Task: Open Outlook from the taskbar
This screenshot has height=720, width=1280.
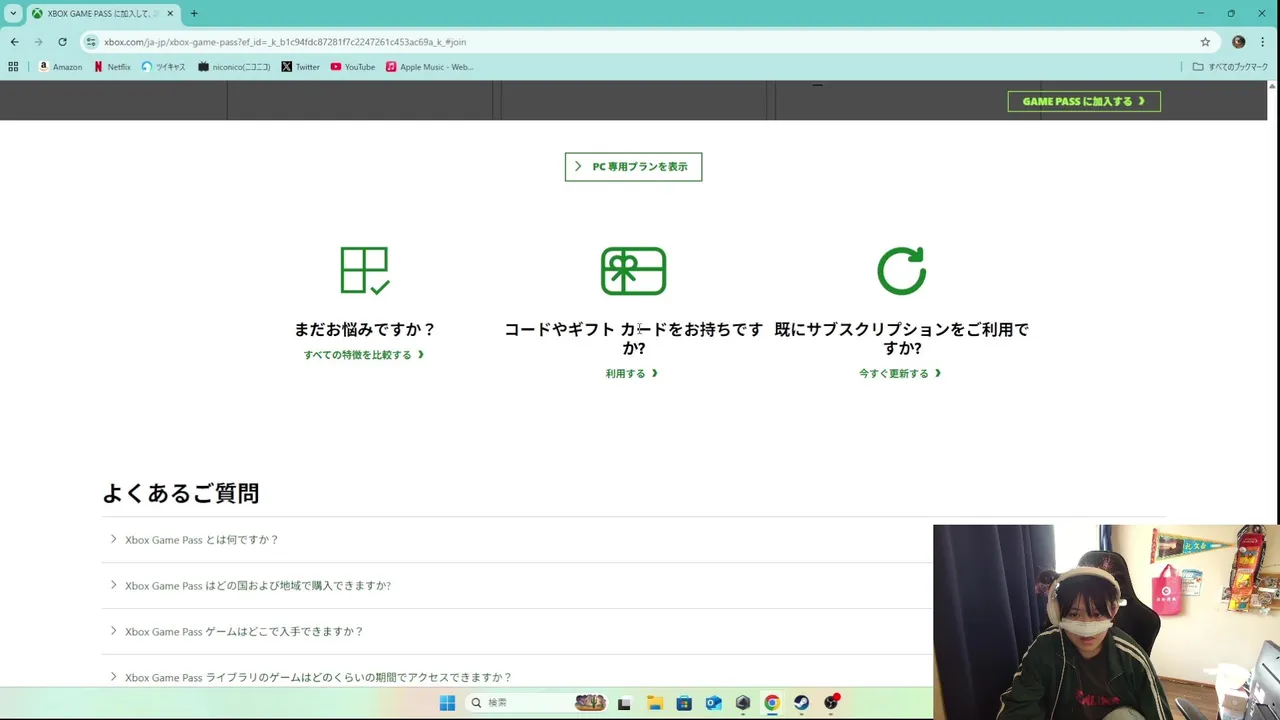Action: tap(714, 703)
